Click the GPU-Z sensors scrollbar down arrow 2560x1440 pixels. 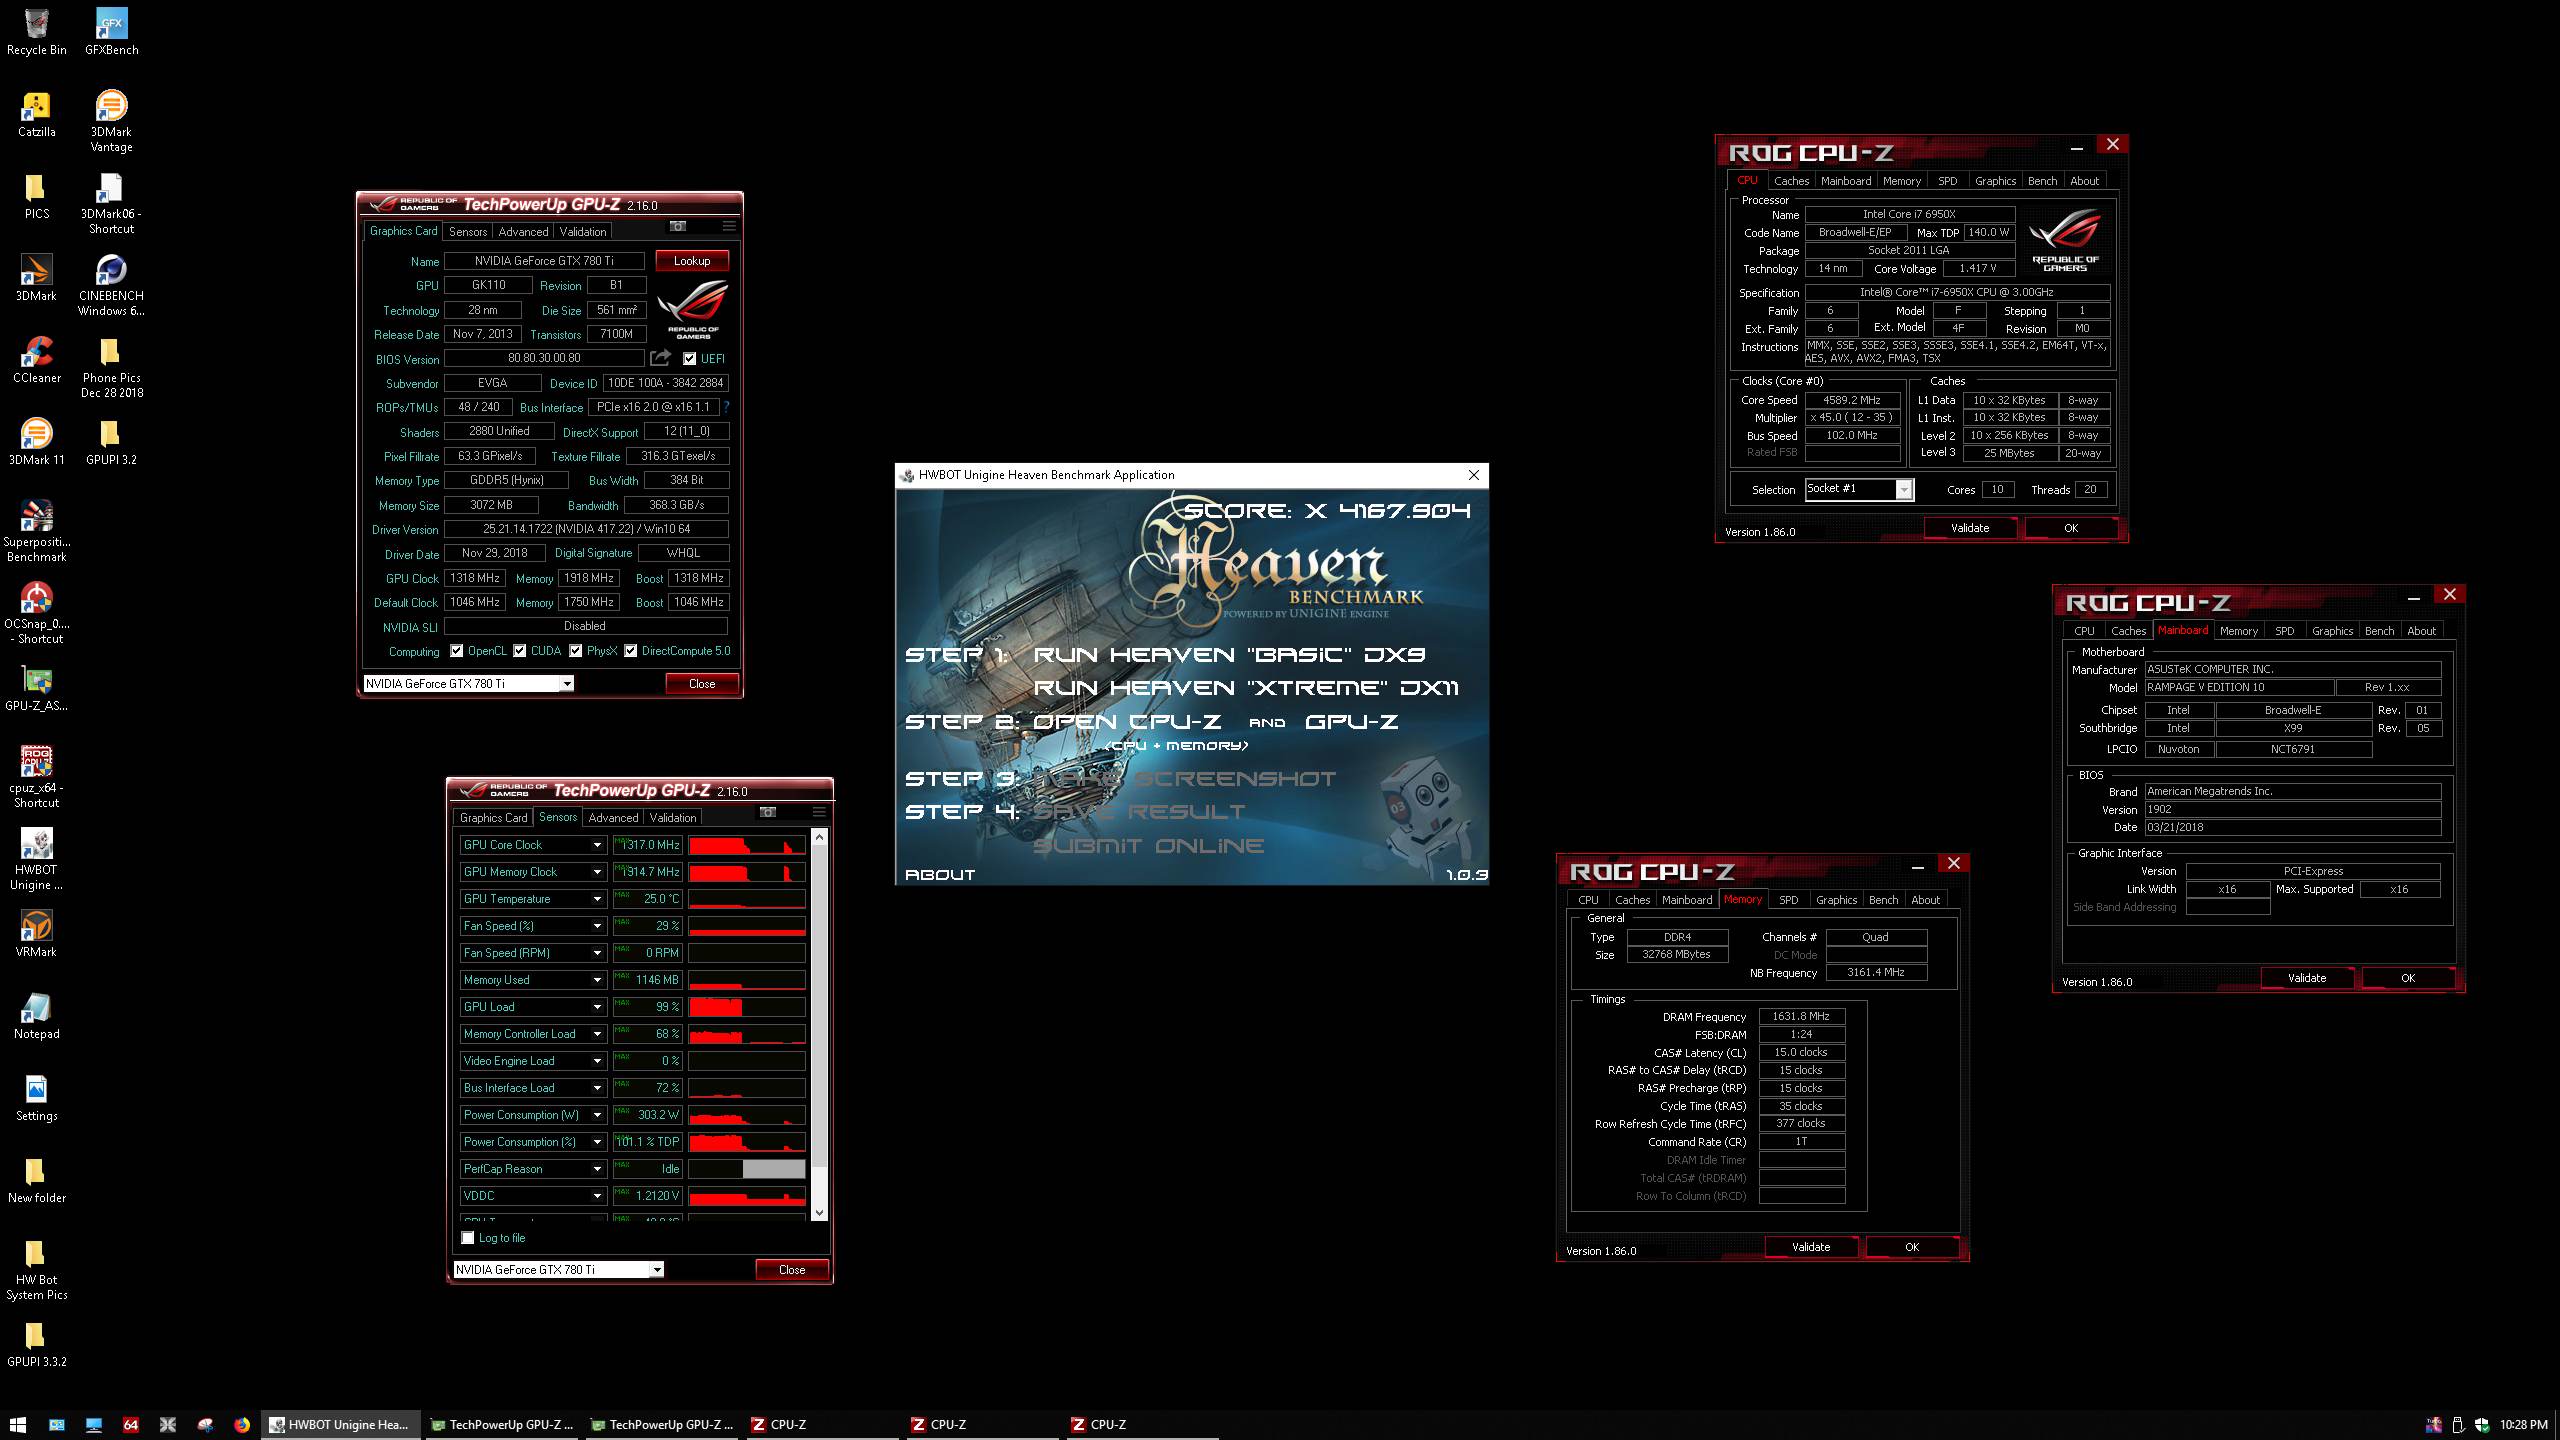(x=820, y=1213)
